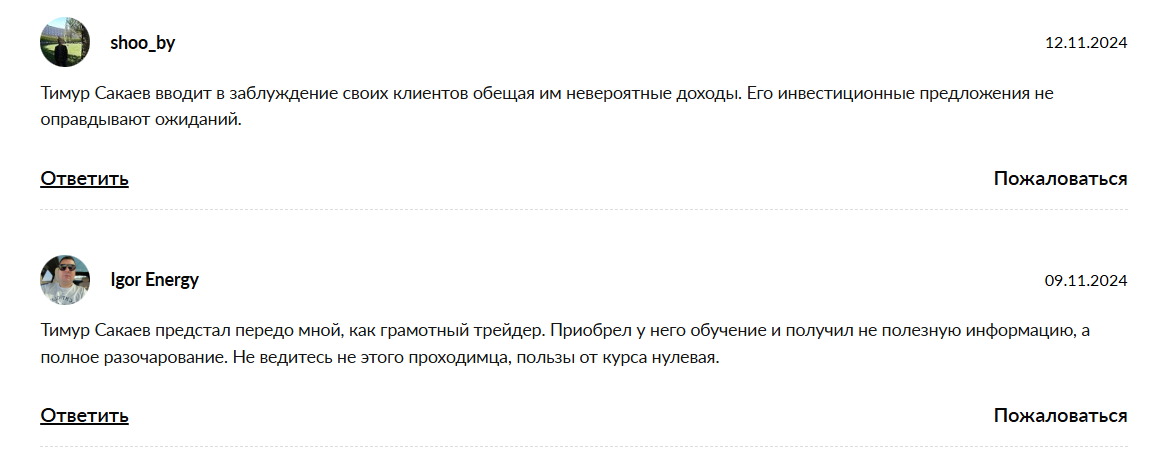Click the text "оправдывают ожиданий"
Viewport: 1154px width, 472px height.
142,121
